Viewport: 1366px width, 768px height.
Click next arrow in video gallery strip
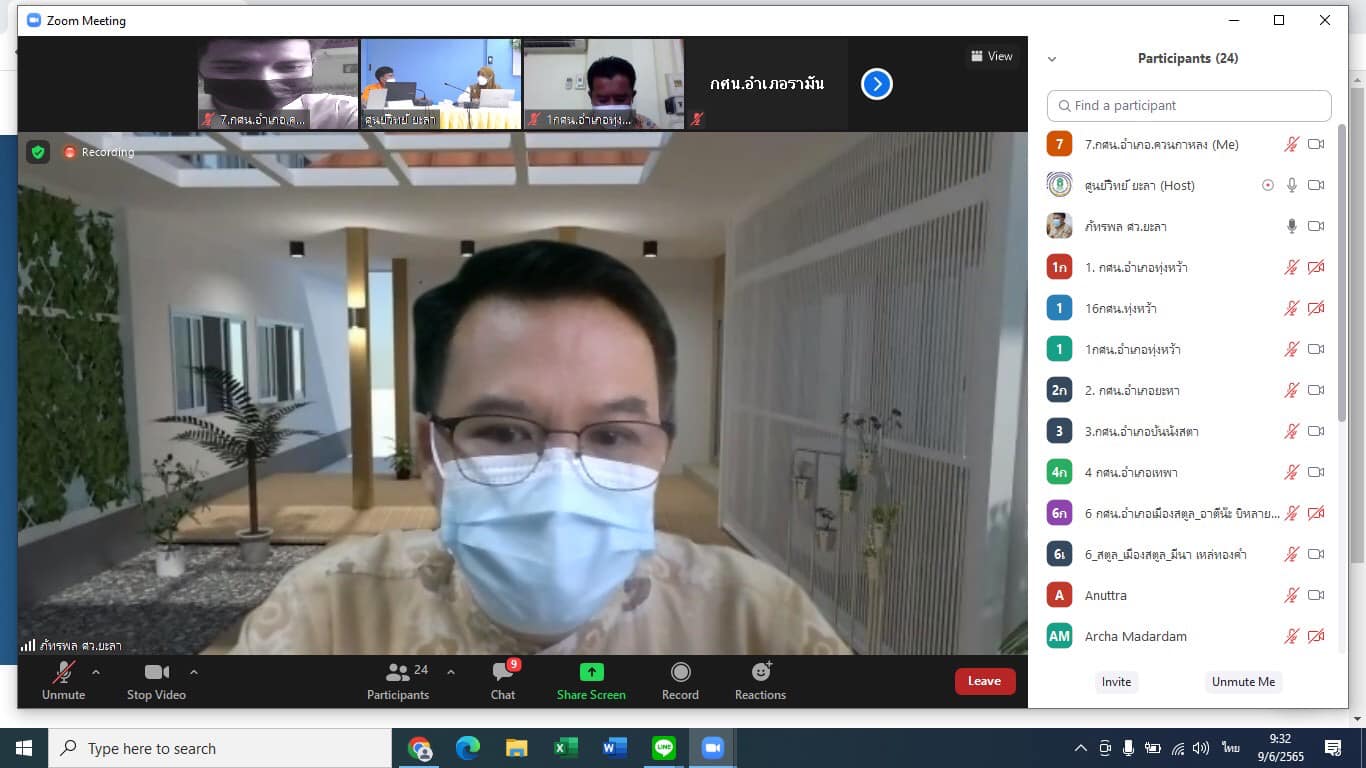pyautogui.click(x=876, y=84)
